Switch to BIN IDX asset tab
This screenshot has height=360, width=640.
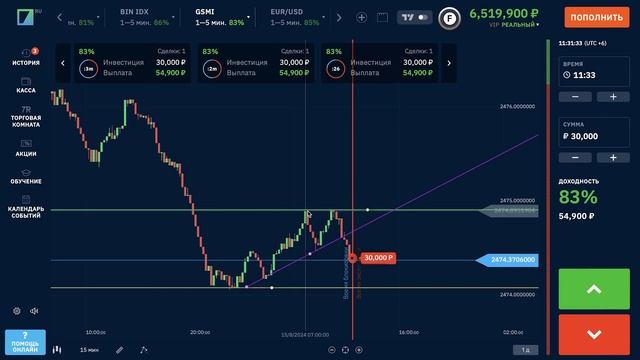coord(141,18)
